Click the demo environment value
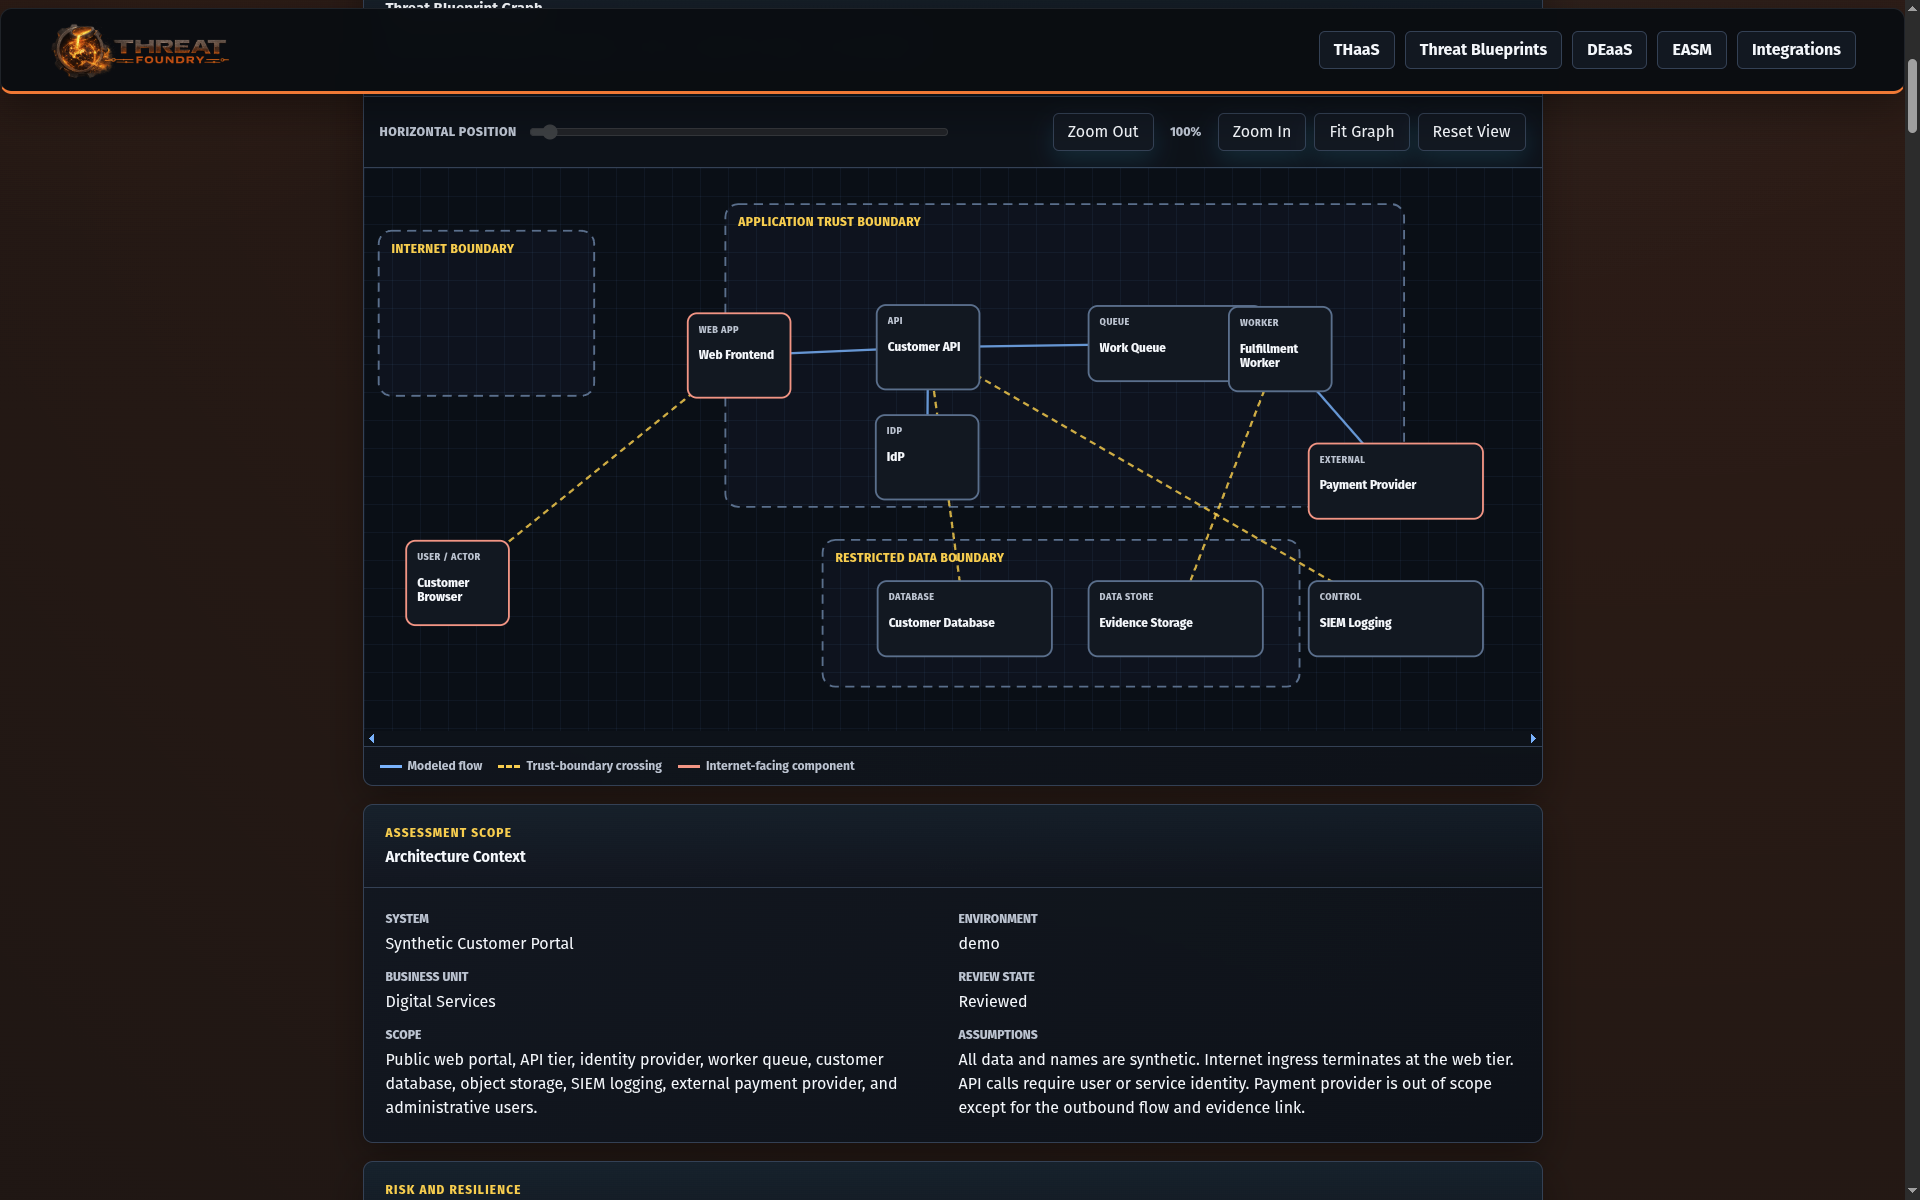Screen dimensions: 1920x1200 coord(979,944)
